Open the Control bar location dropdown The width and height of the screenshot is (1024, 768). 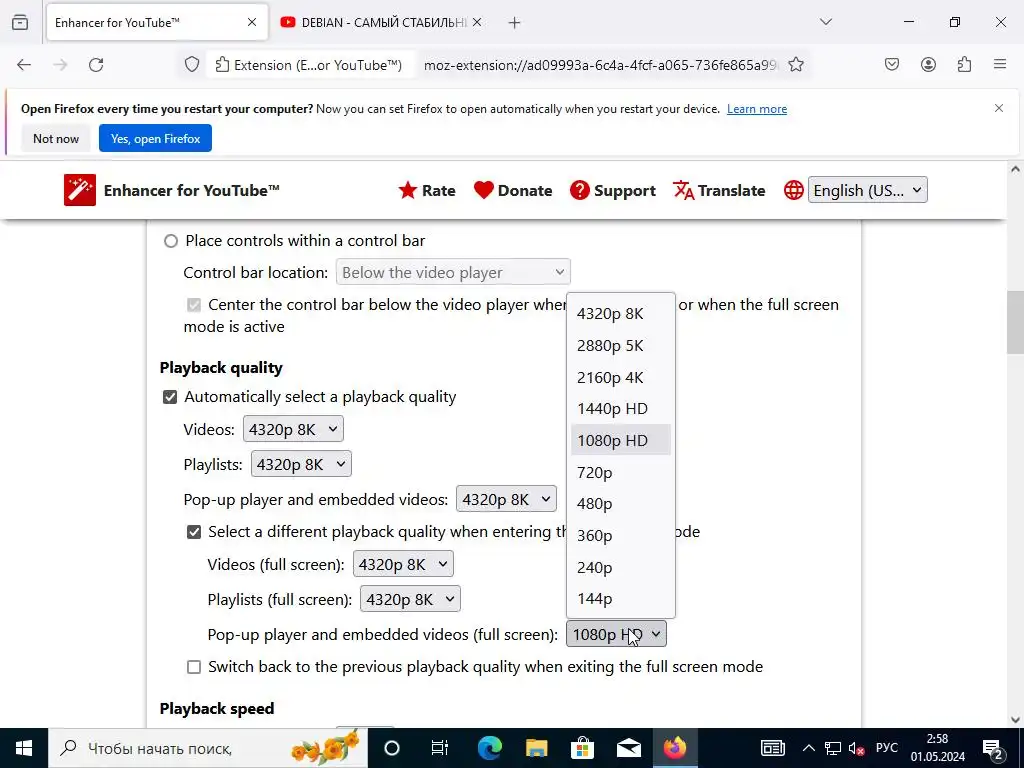(x=453, y=272)
